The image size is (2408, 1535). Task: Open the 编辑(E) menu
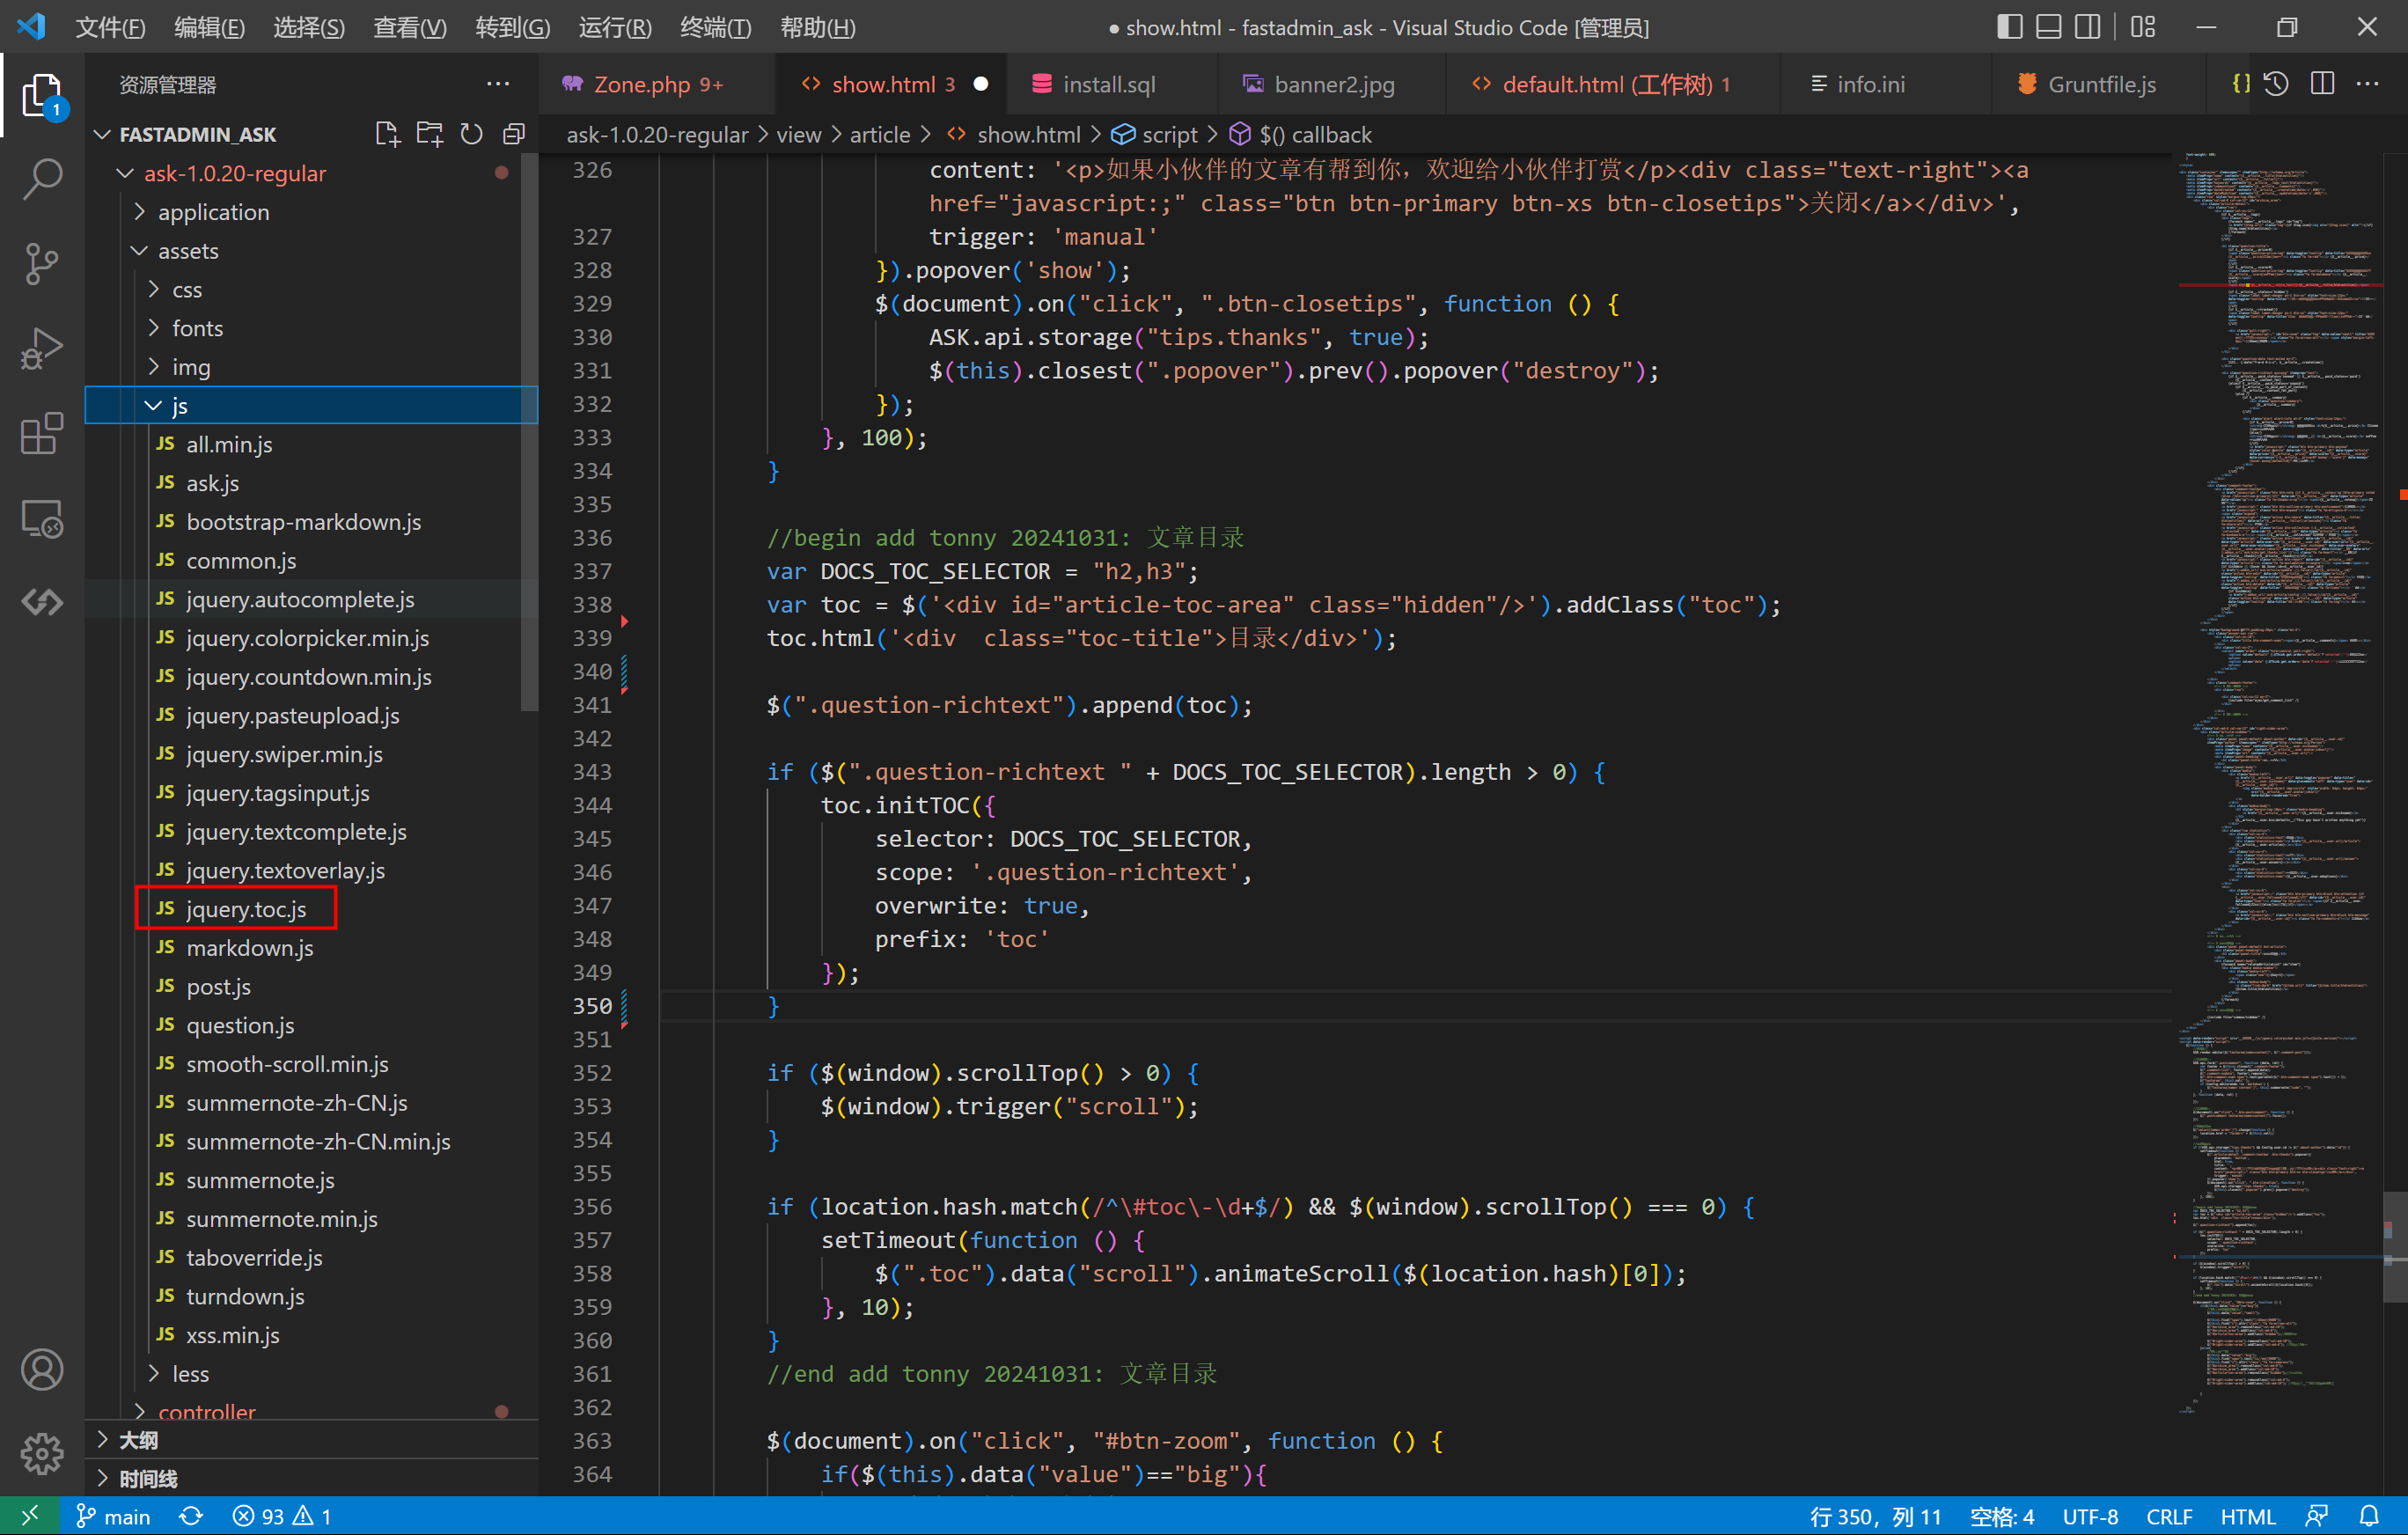pyautogui.click(x=209, y=27)
